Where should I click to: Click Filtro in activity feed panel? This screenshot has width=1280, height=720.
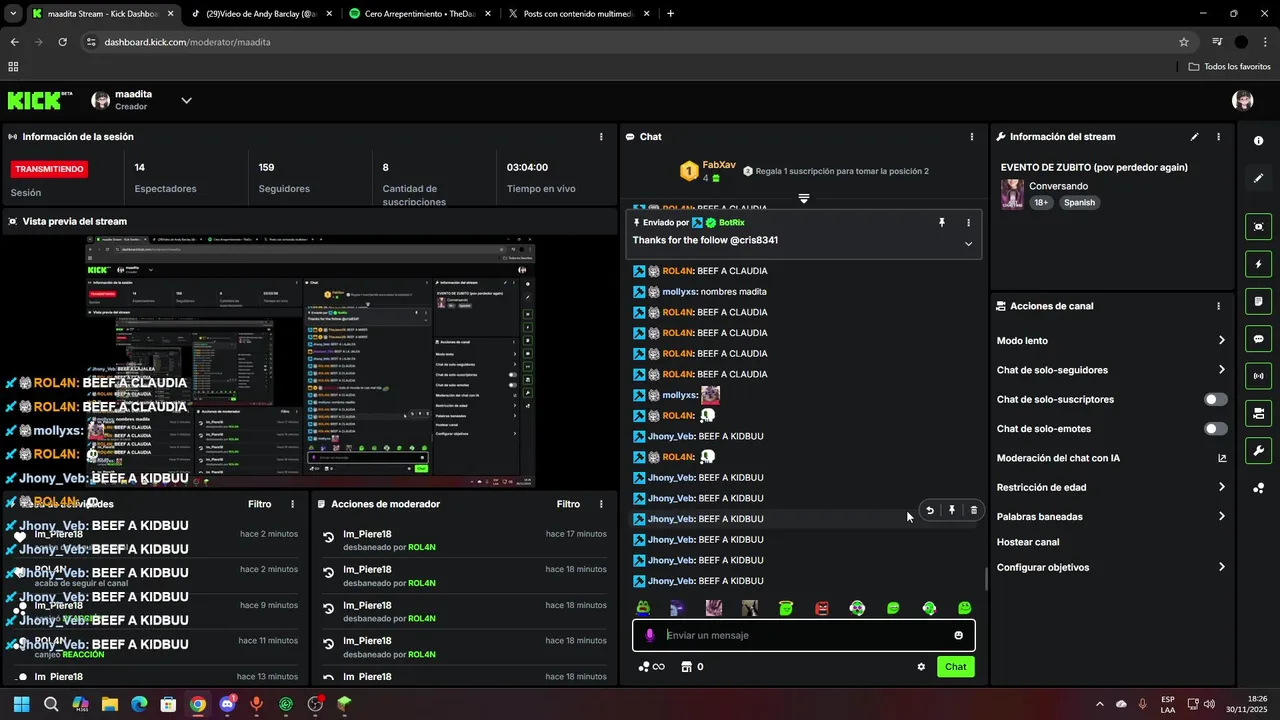pyautogui.click(x=259, y=504)
